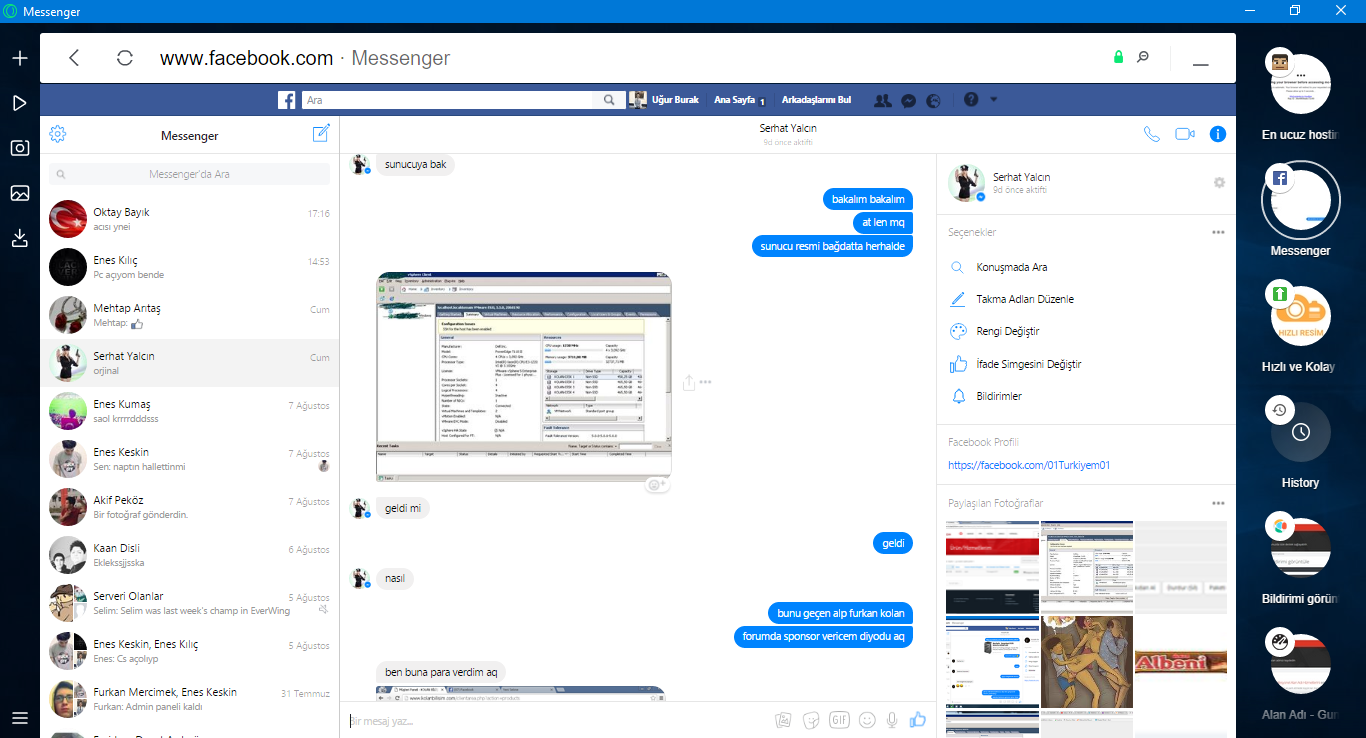Open the facebook.com/01Turkiyem01 profile link

(1029, 465)
